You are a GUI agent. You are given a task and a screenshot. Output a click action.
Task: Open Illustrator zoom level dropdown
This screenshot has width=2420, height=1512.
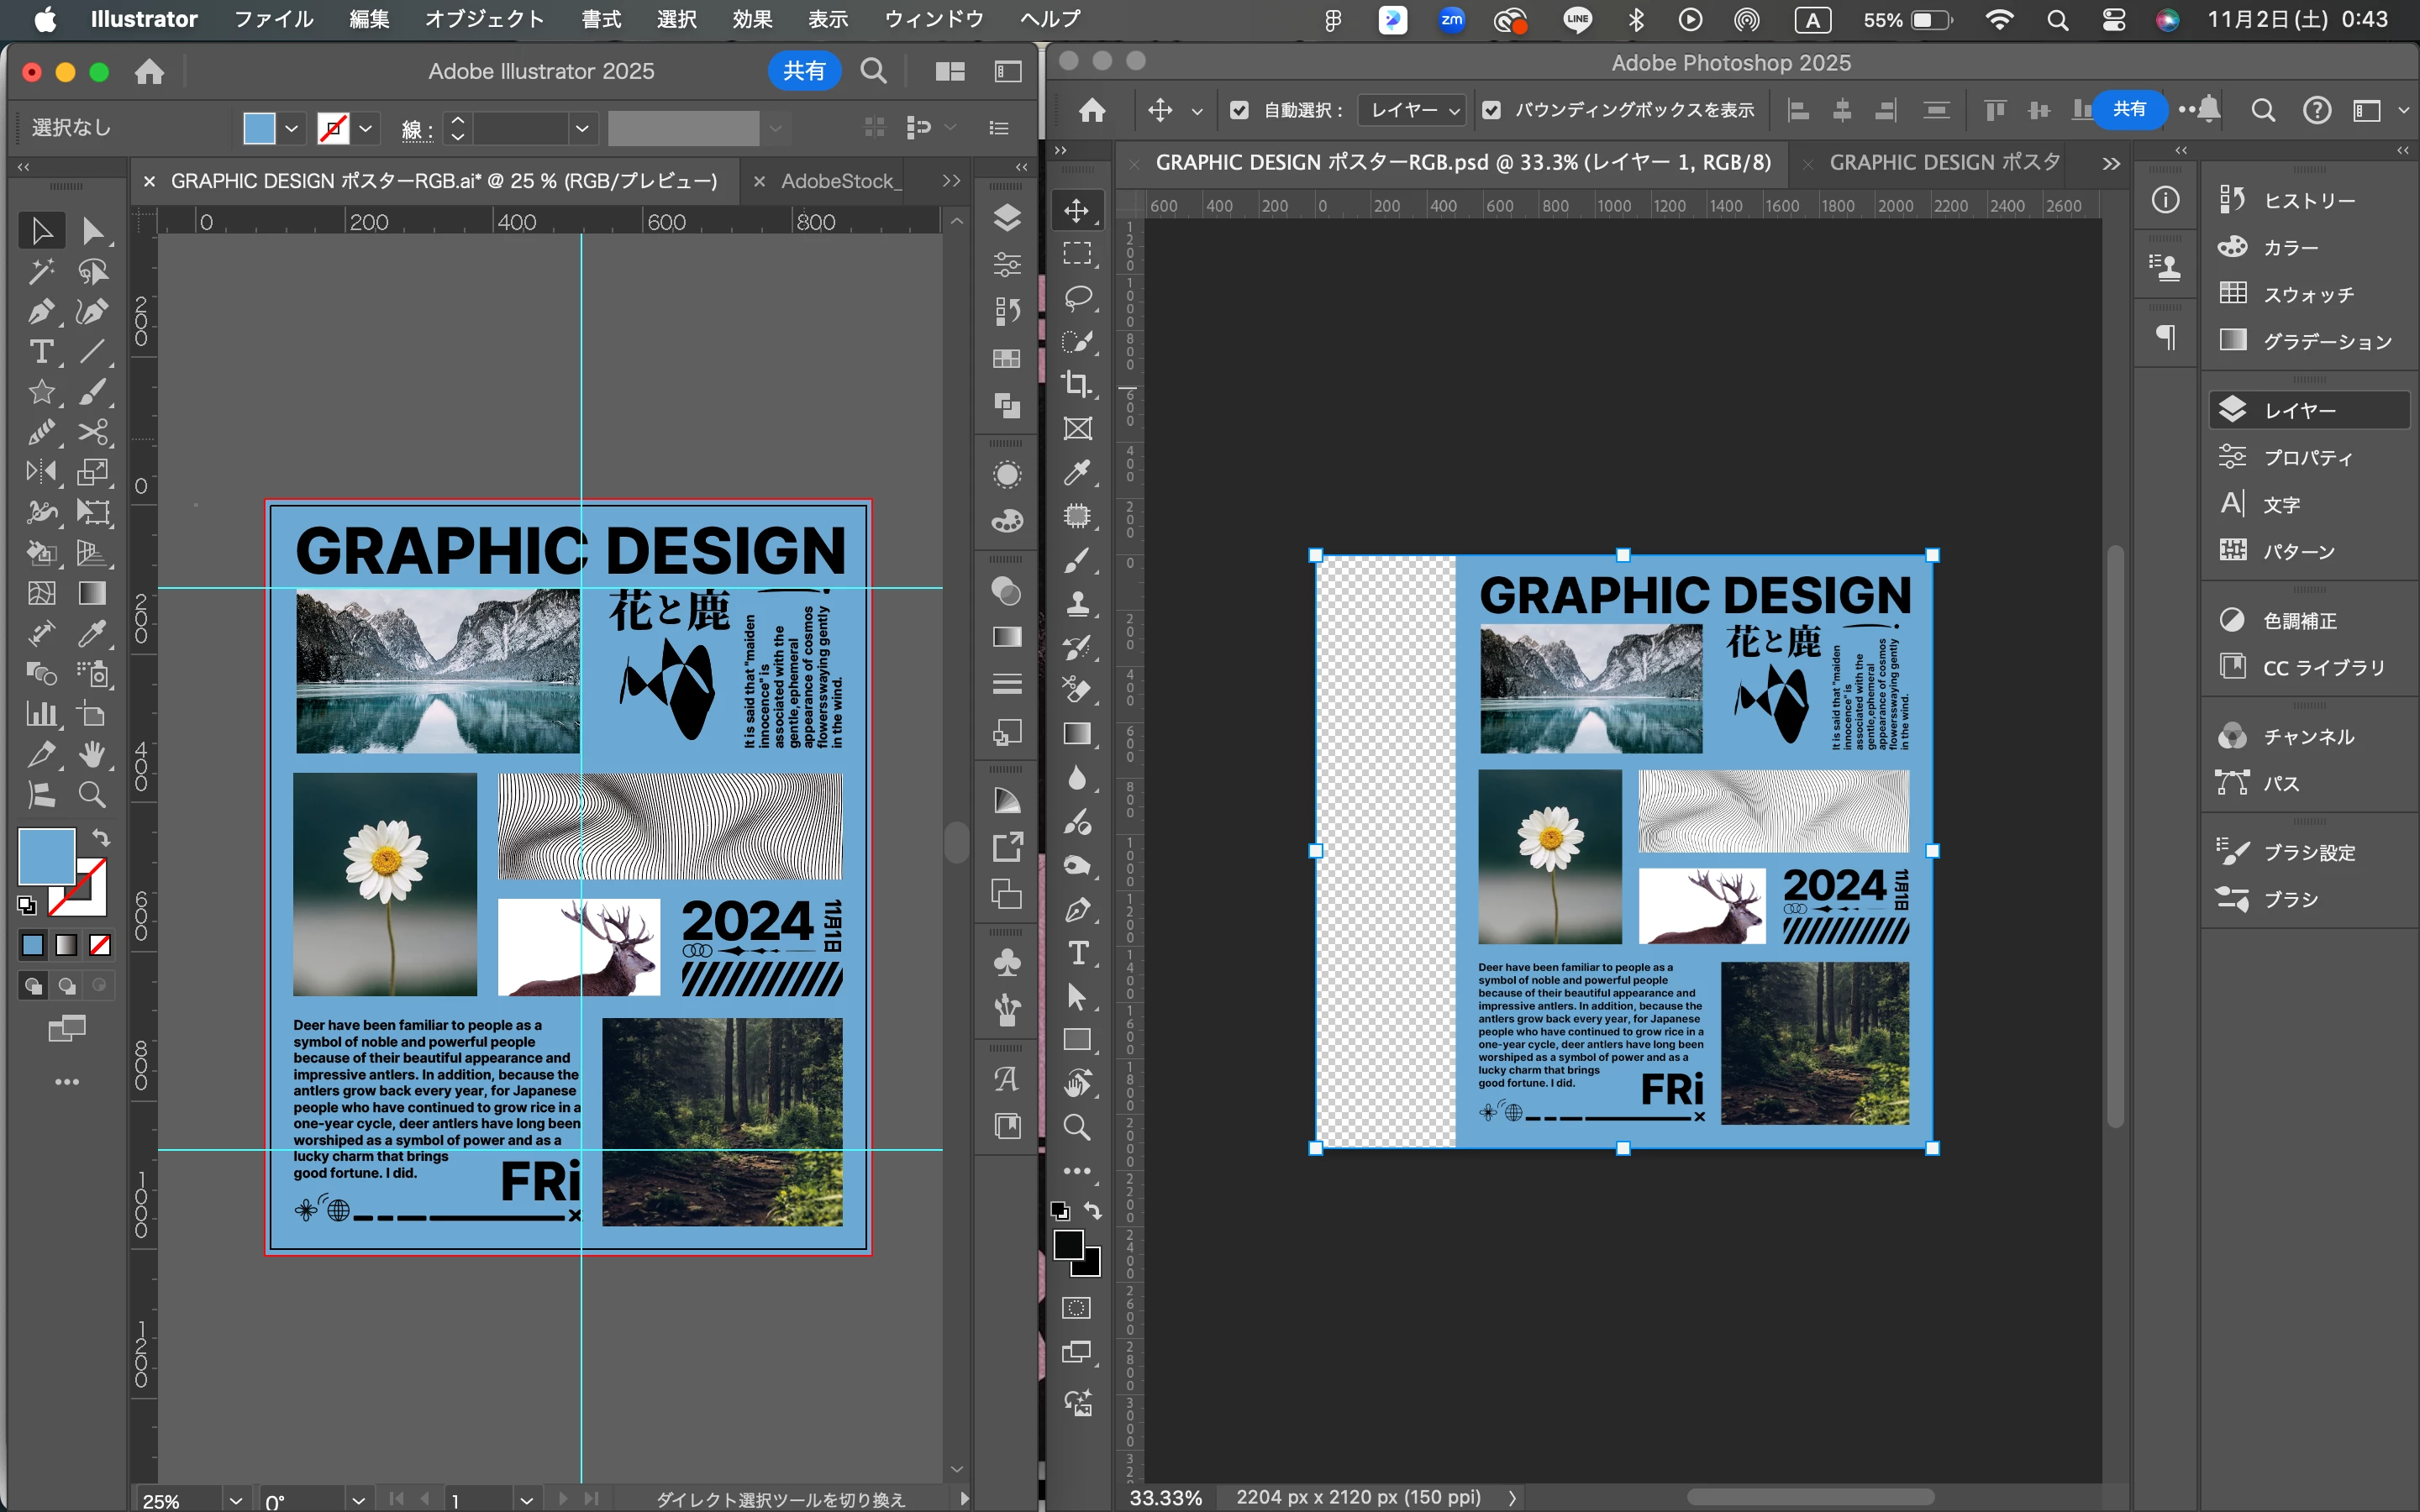235,1500
